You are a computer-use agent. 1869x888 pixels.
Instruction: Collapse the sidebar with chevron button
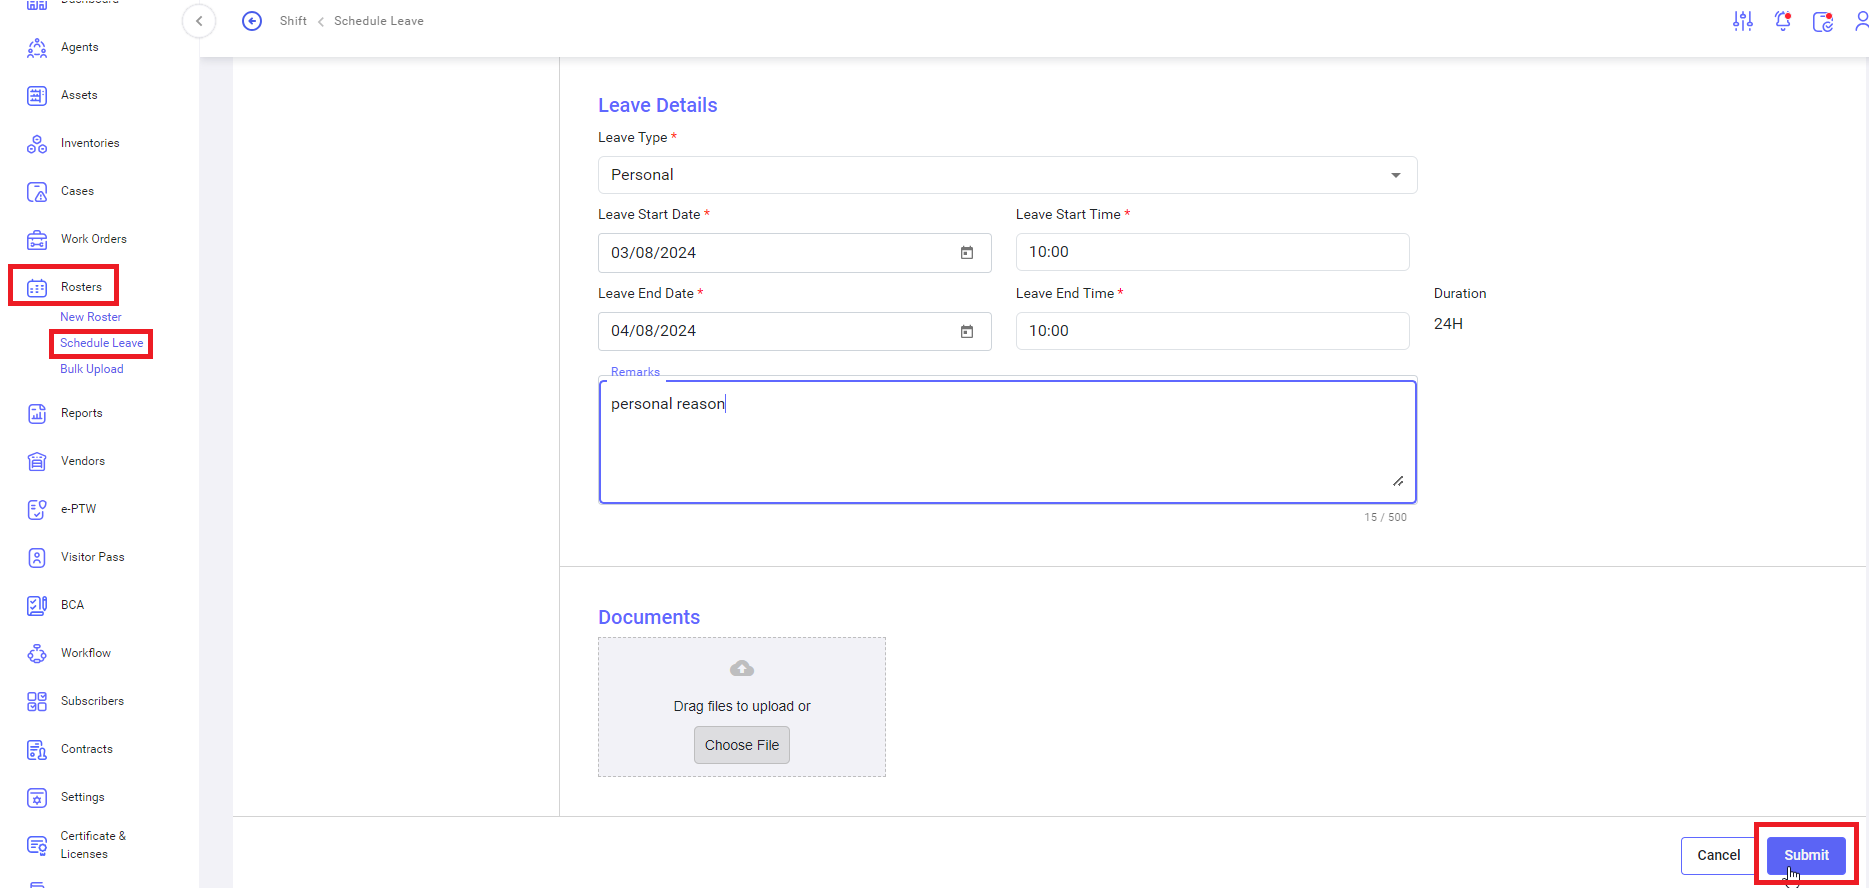coord(199,21)
